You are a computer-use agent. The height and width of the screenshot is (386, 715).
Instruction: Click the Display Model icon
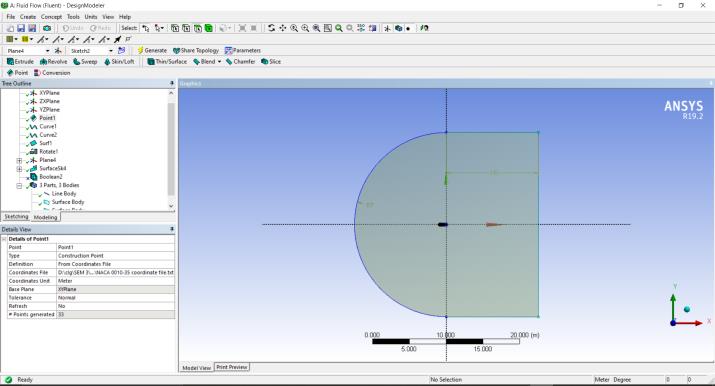(x=398, y=28)
